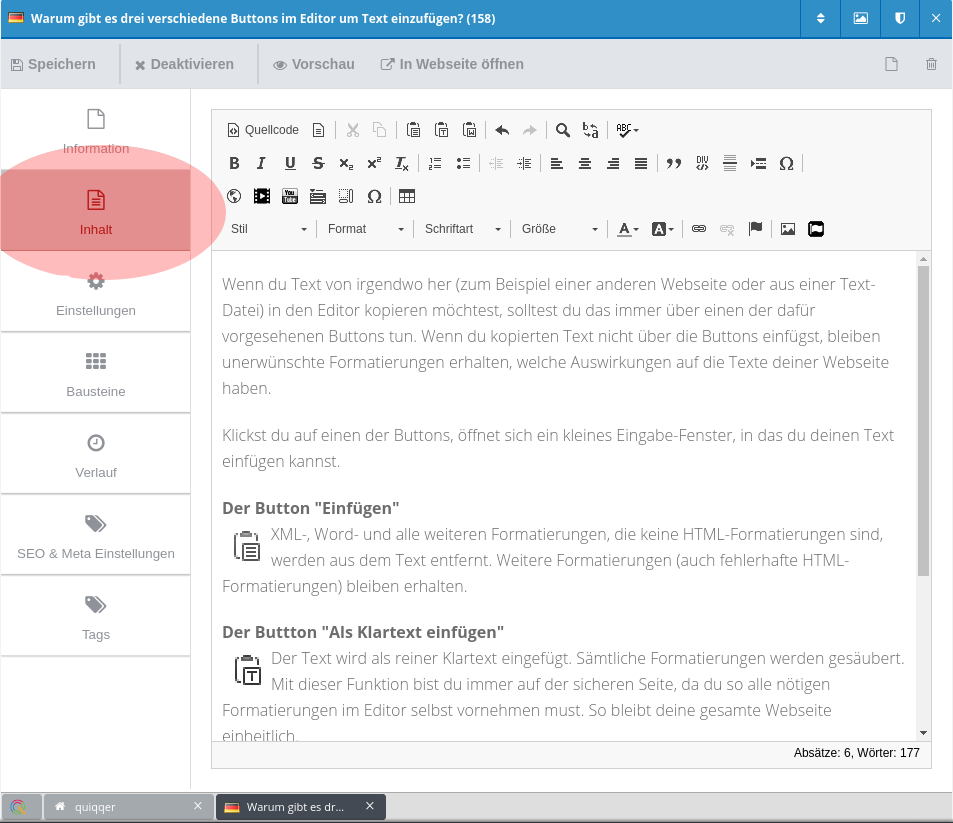This screenshot has width=953, height=823.
Task: Toggle bold formatting in the editor
Action: tap(234, 163)
